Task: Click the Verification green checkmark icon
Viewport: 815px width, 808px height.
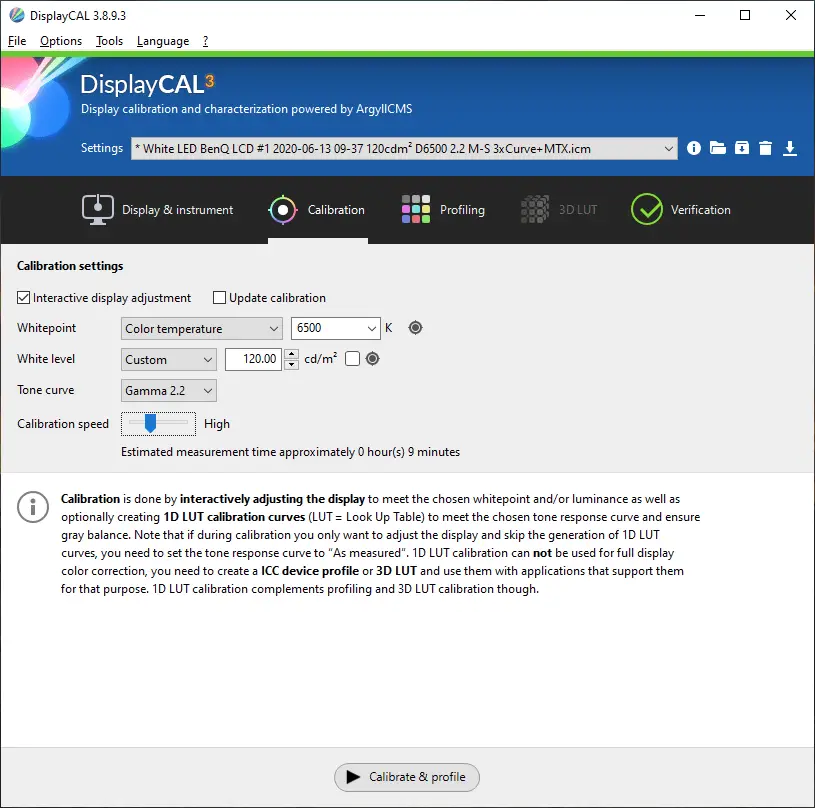Action: (647, 209)
